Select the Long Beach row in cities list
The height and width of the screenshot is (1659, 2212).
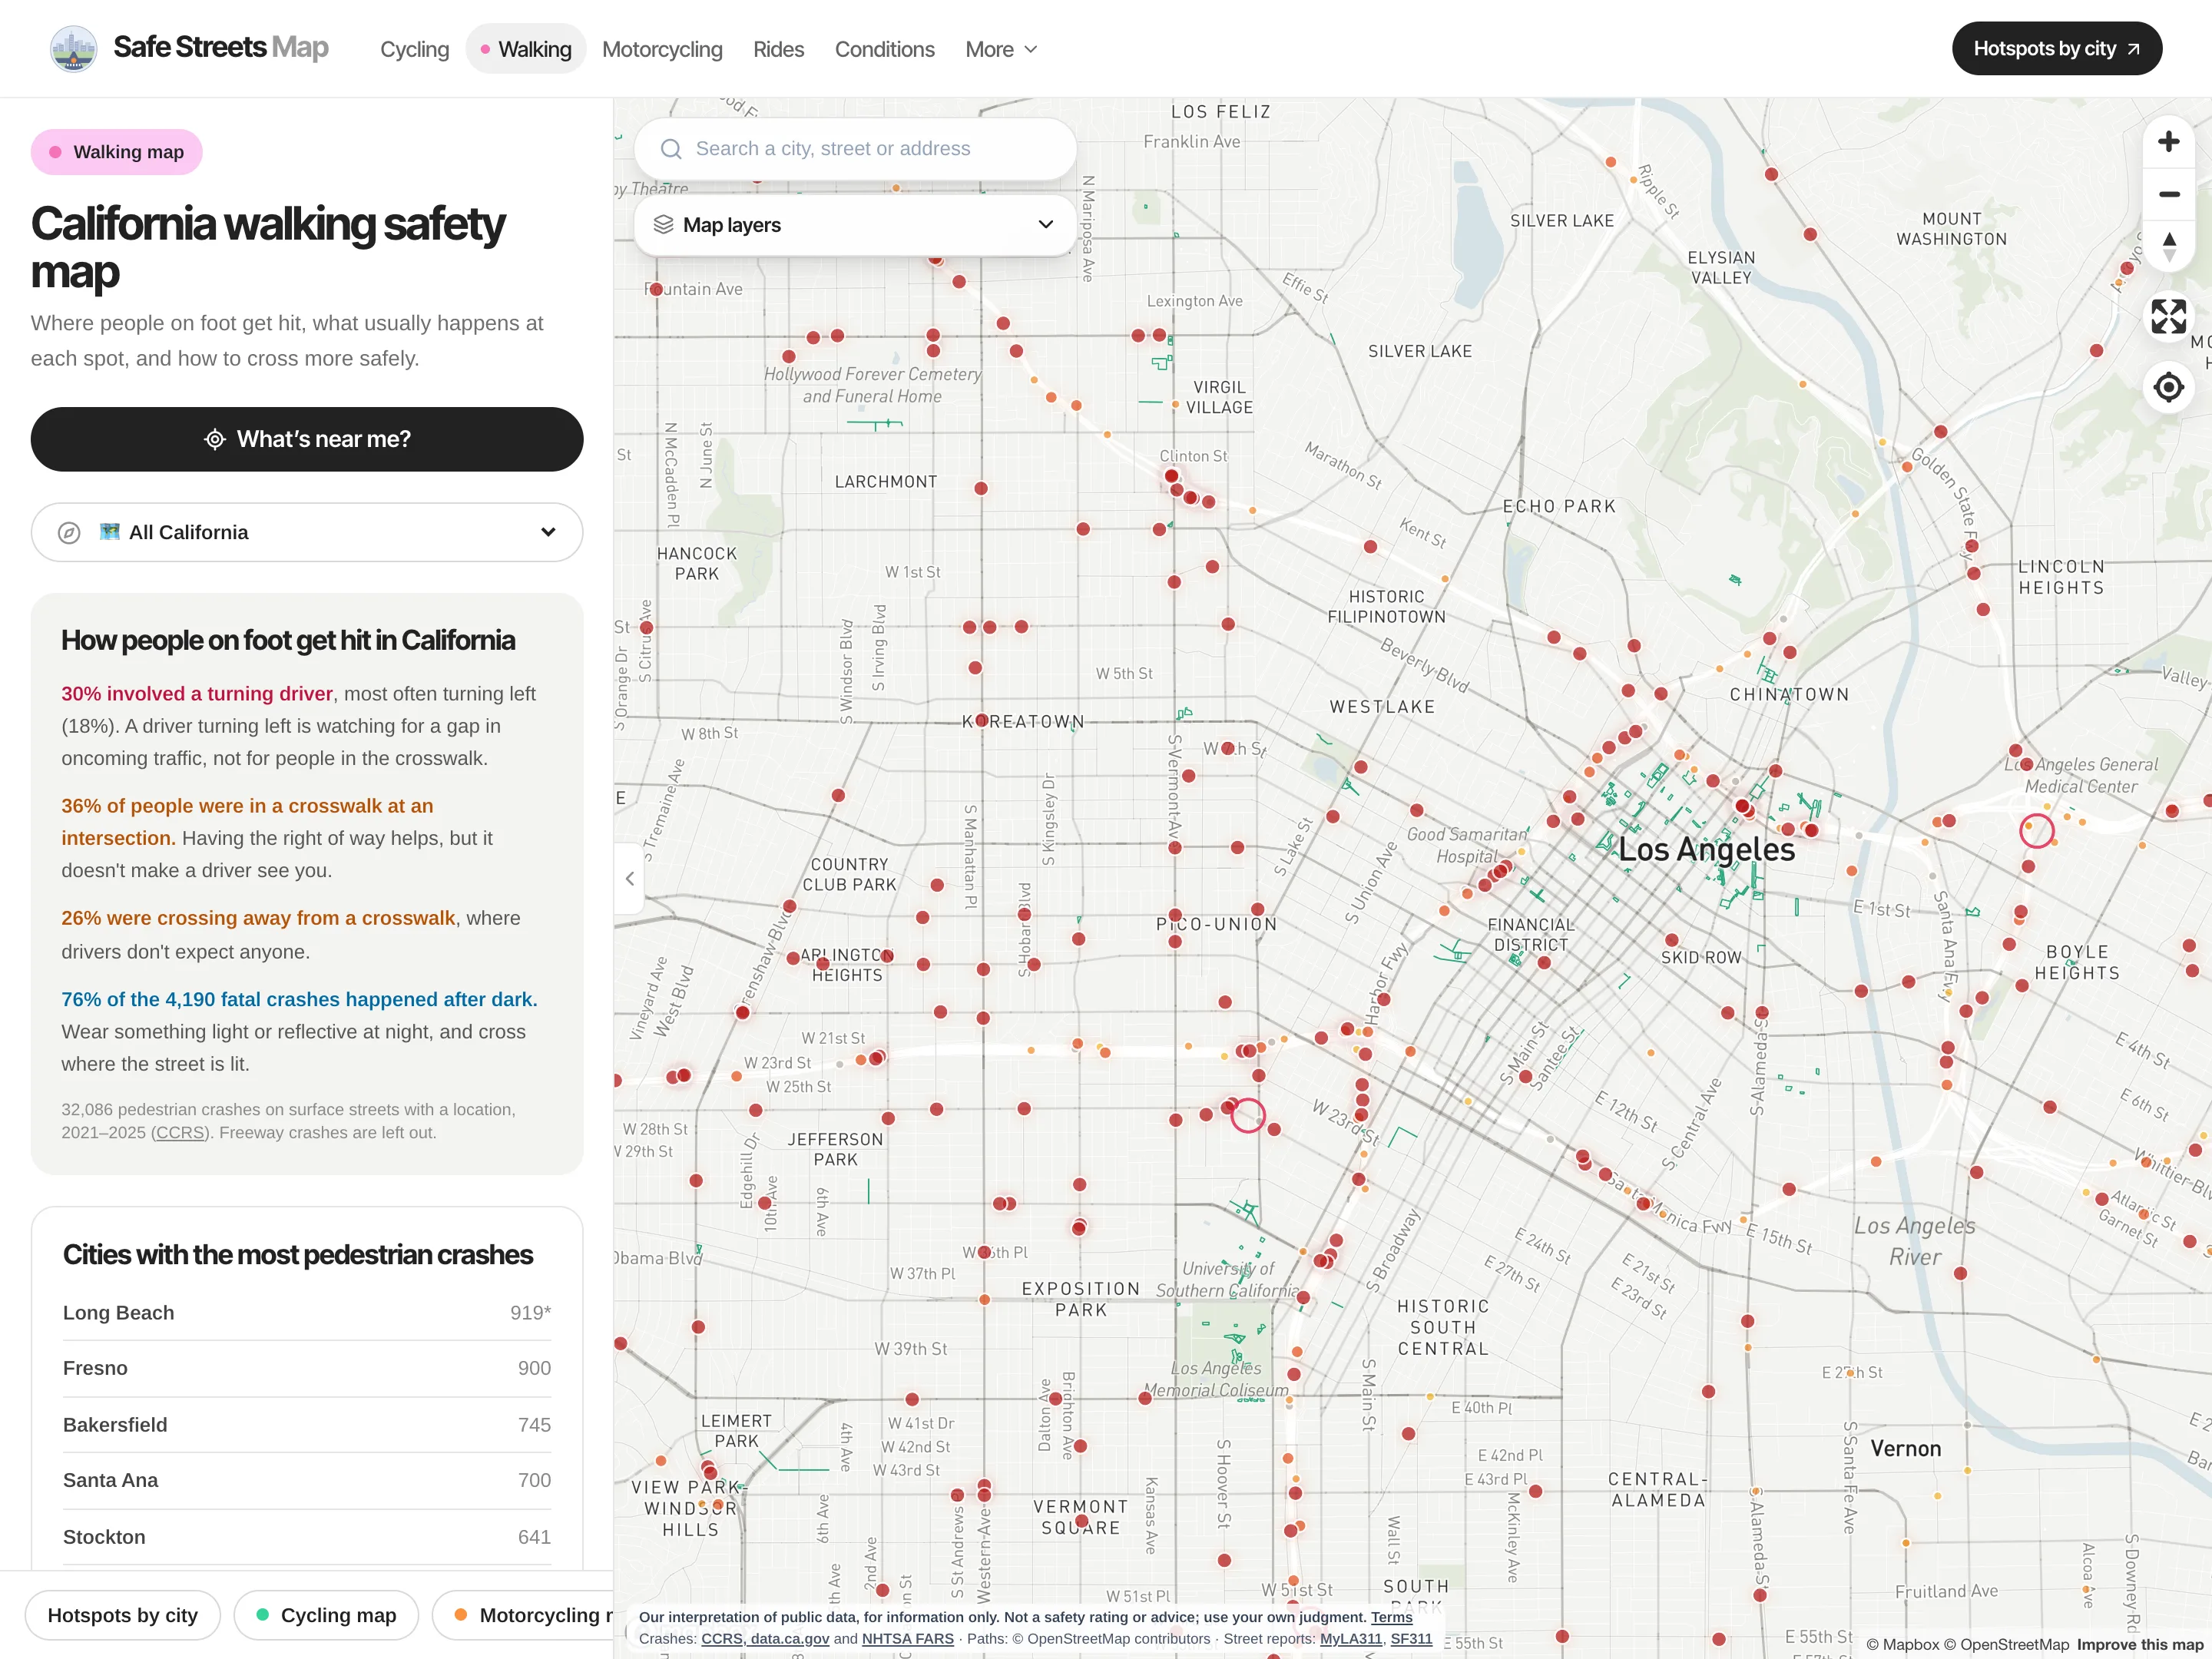307,1313
